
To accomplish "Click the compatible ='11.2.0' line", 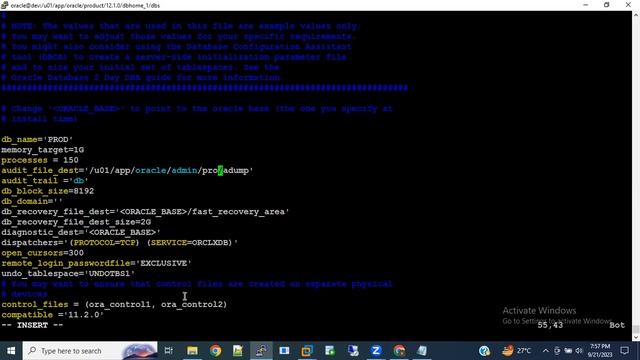I will coord(53,315).
